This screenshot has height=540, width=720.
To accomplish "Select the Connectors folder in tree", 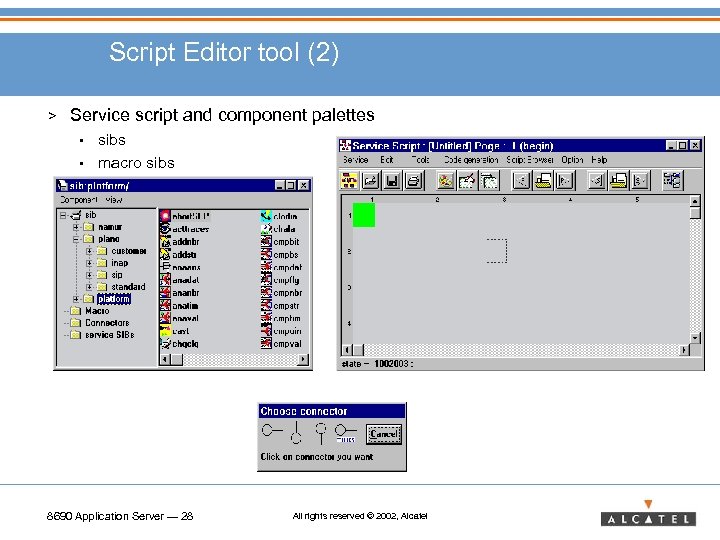I will point(107,323).
